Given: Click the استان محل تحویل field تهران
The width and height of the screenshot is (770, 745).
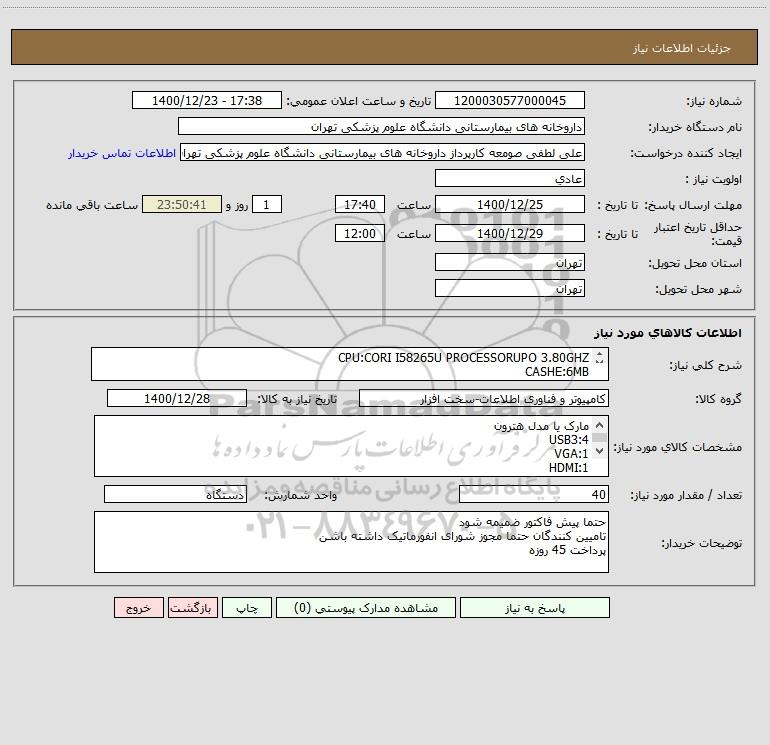Looking at the screenshot, I should [510, 262].
